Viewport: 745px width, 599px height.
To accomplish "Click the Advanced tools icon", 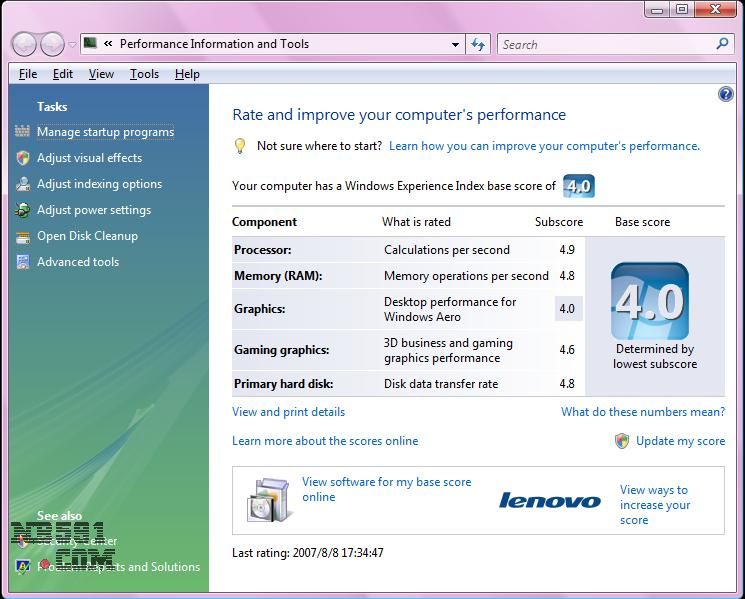I will pyautogui.click(x=23, y=262).
